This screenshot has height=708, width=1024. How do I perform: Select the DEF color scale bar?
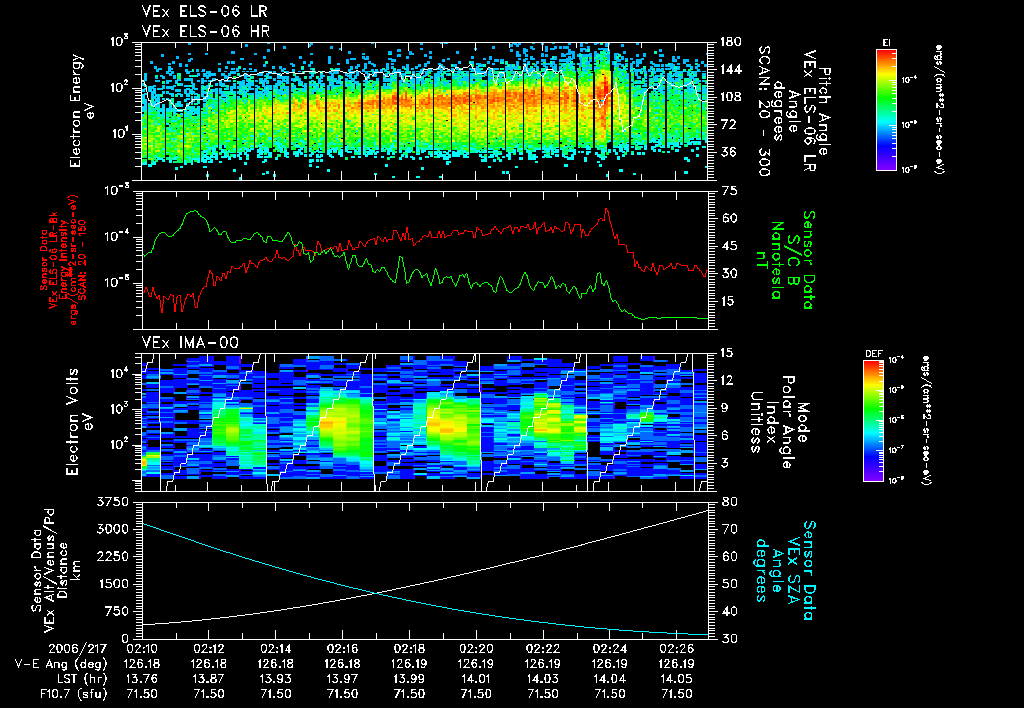tap(874, 421)
